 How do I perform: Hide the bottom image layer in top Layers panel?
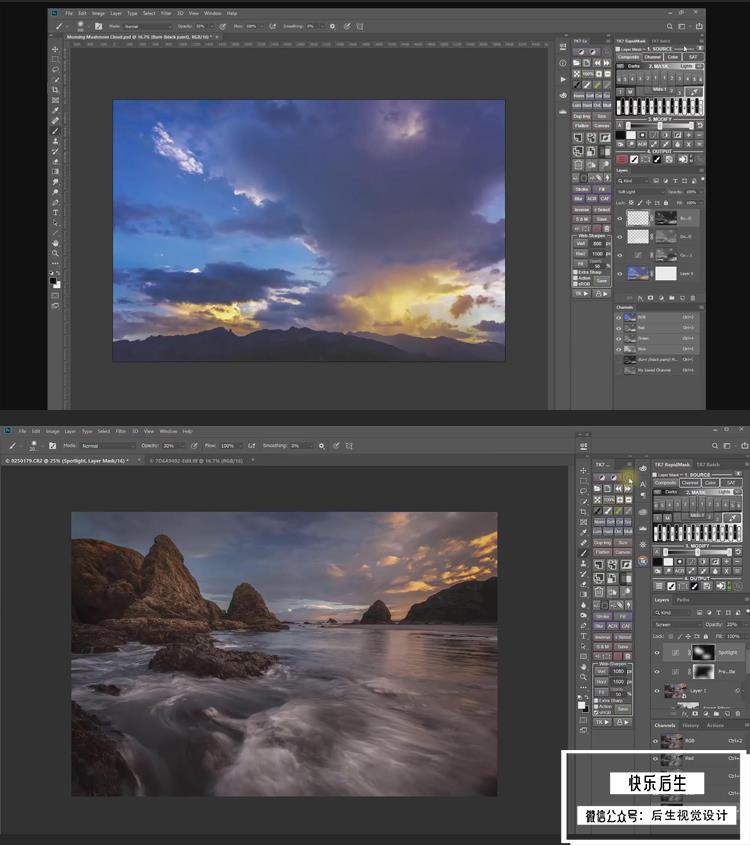(620, 274)
